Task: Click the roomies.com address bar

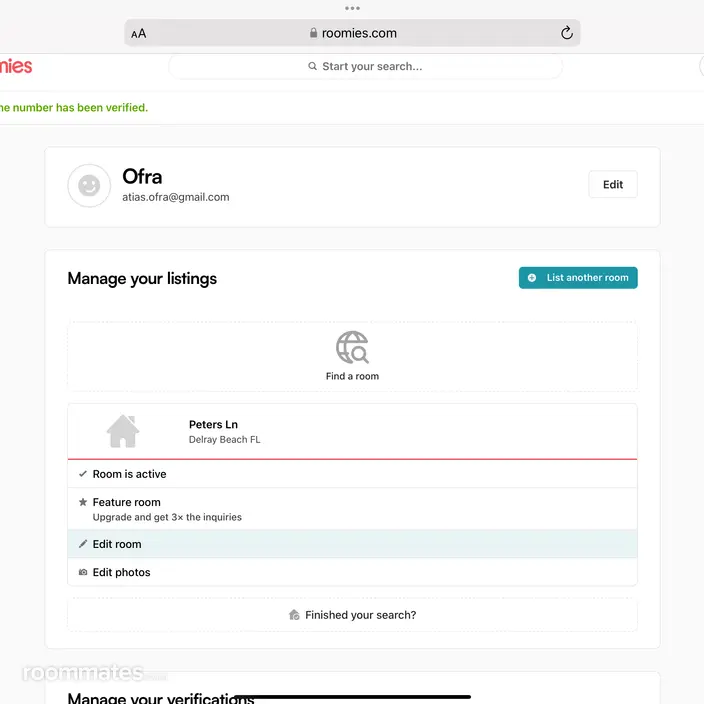Action: click(352, 33)
